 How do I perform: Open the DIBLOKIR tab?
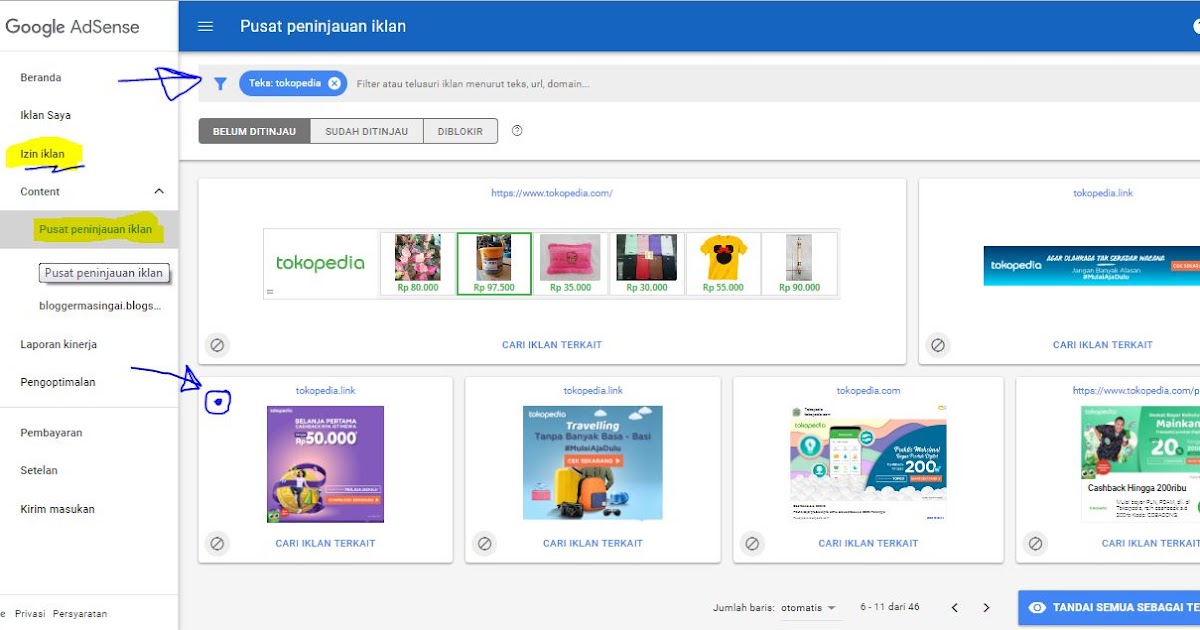461,130
